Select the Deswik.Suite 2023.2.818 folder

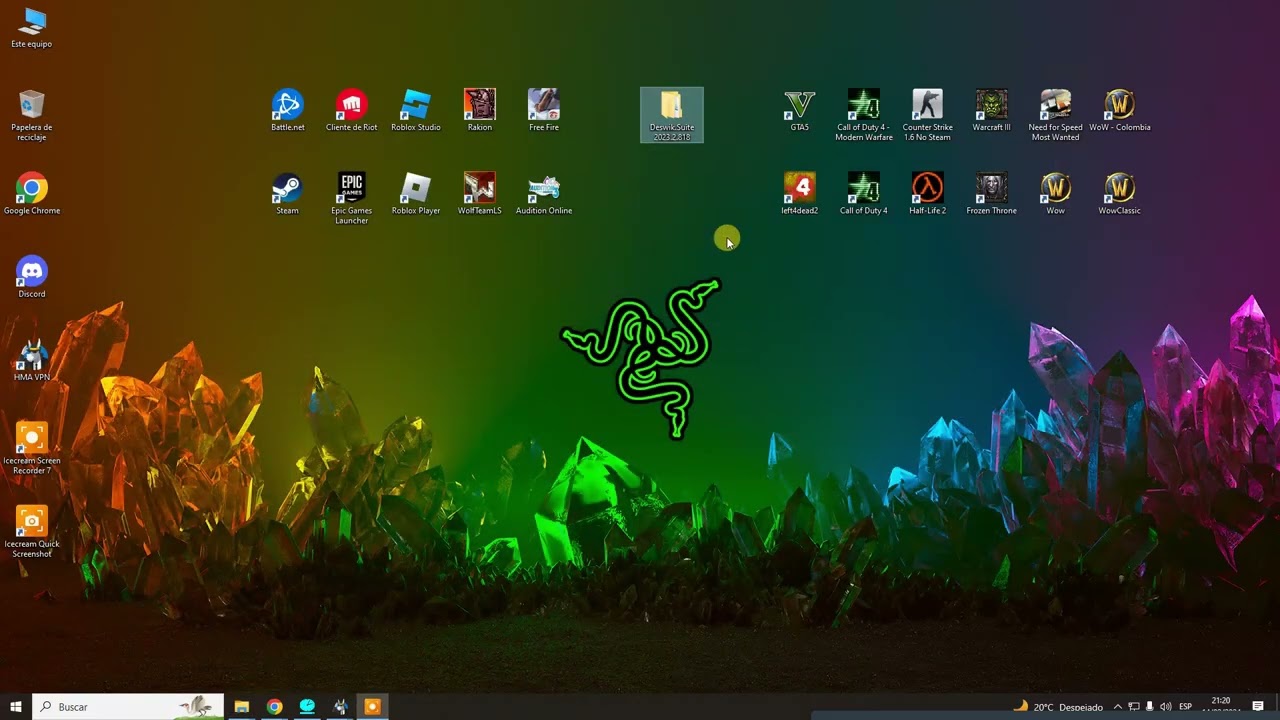[672, 115]
